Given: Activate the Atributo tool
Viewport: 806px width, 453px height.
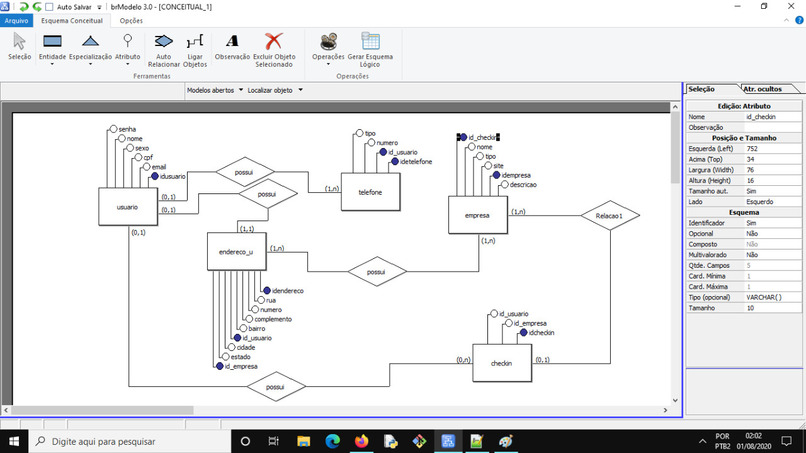Looking at the screenshot, I should (127, 46).
